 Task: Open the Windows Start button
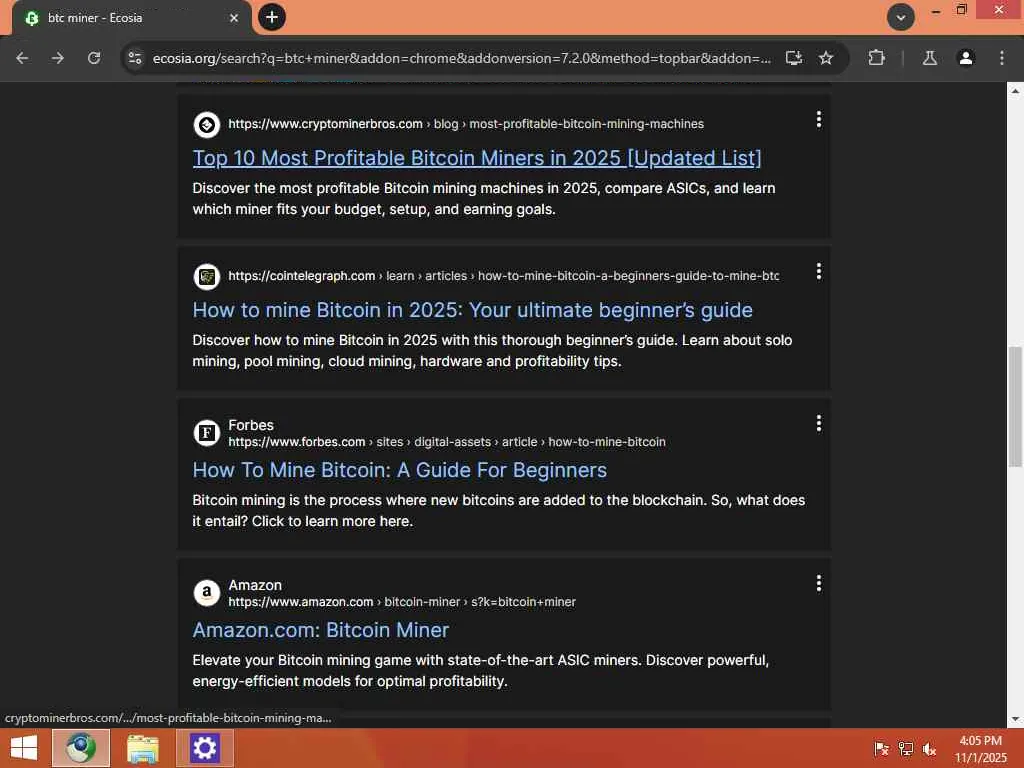click(24, 748)
